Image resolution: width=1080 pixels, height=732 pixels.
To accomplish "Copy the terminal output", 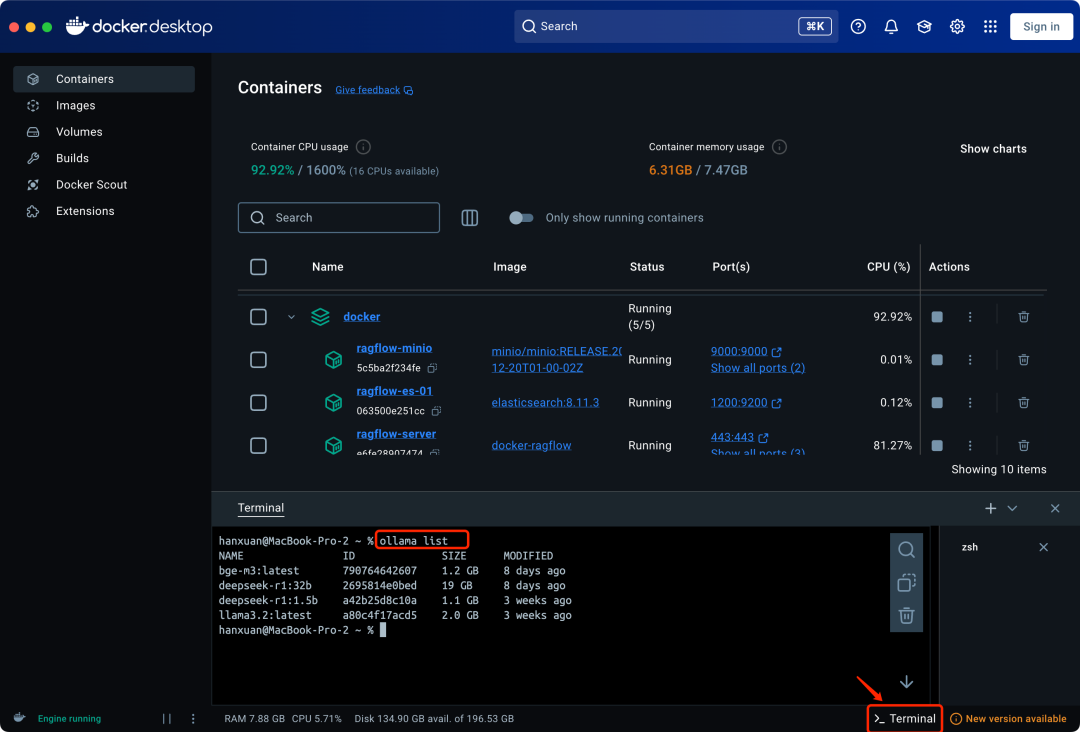I will 906,583.
